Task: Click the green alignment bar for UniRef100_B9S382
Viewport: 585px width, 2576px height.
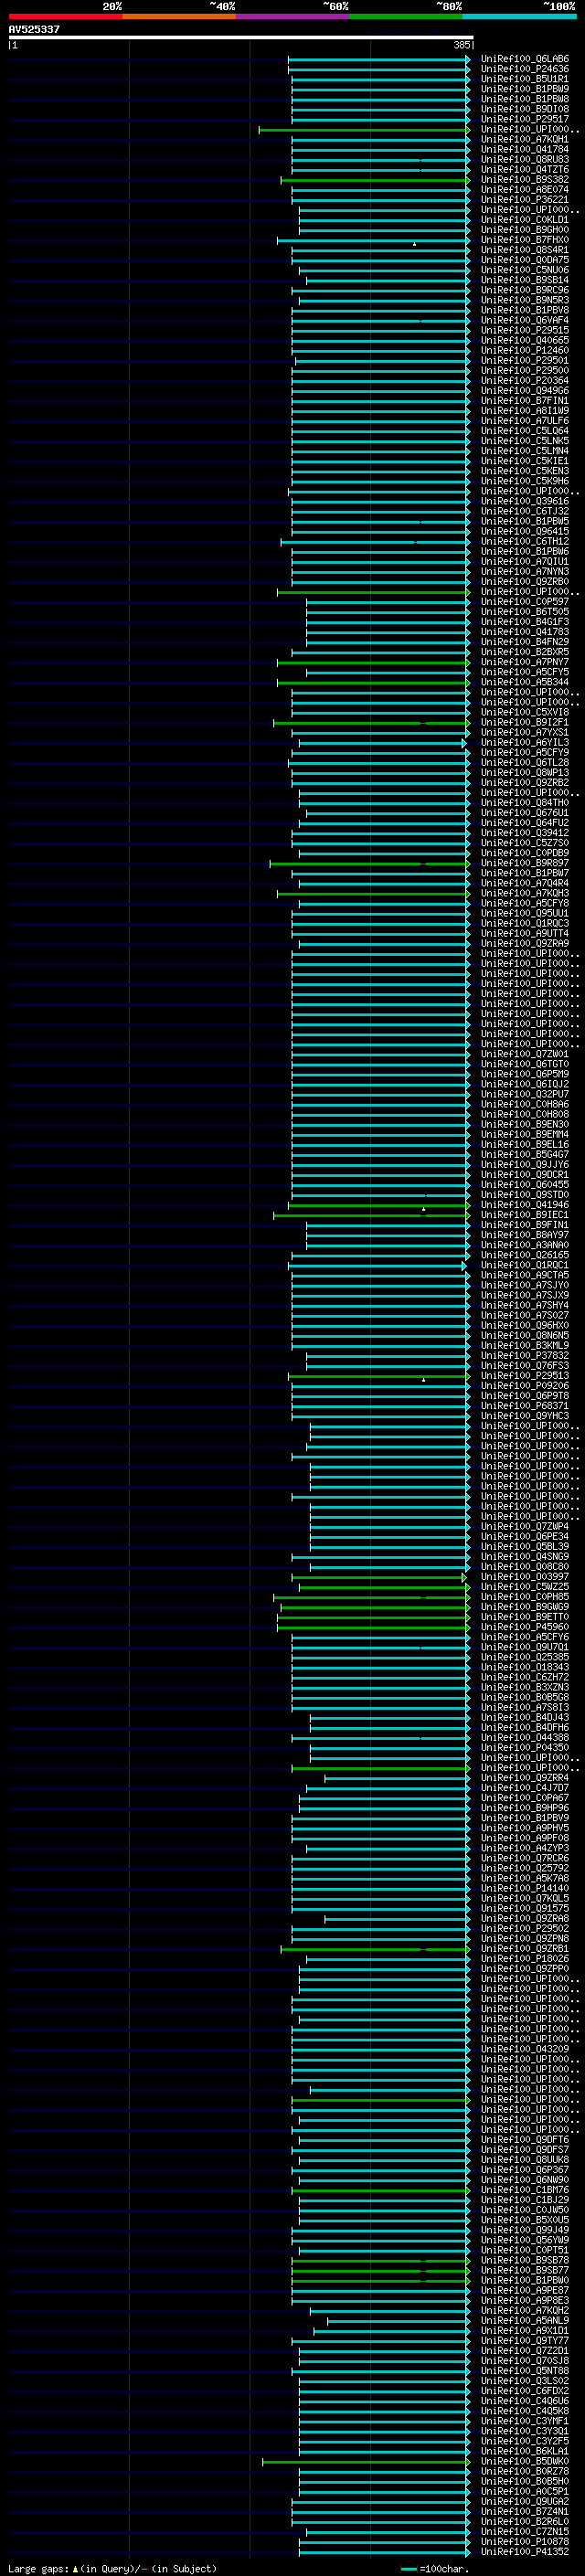Action: coord(375,180)
